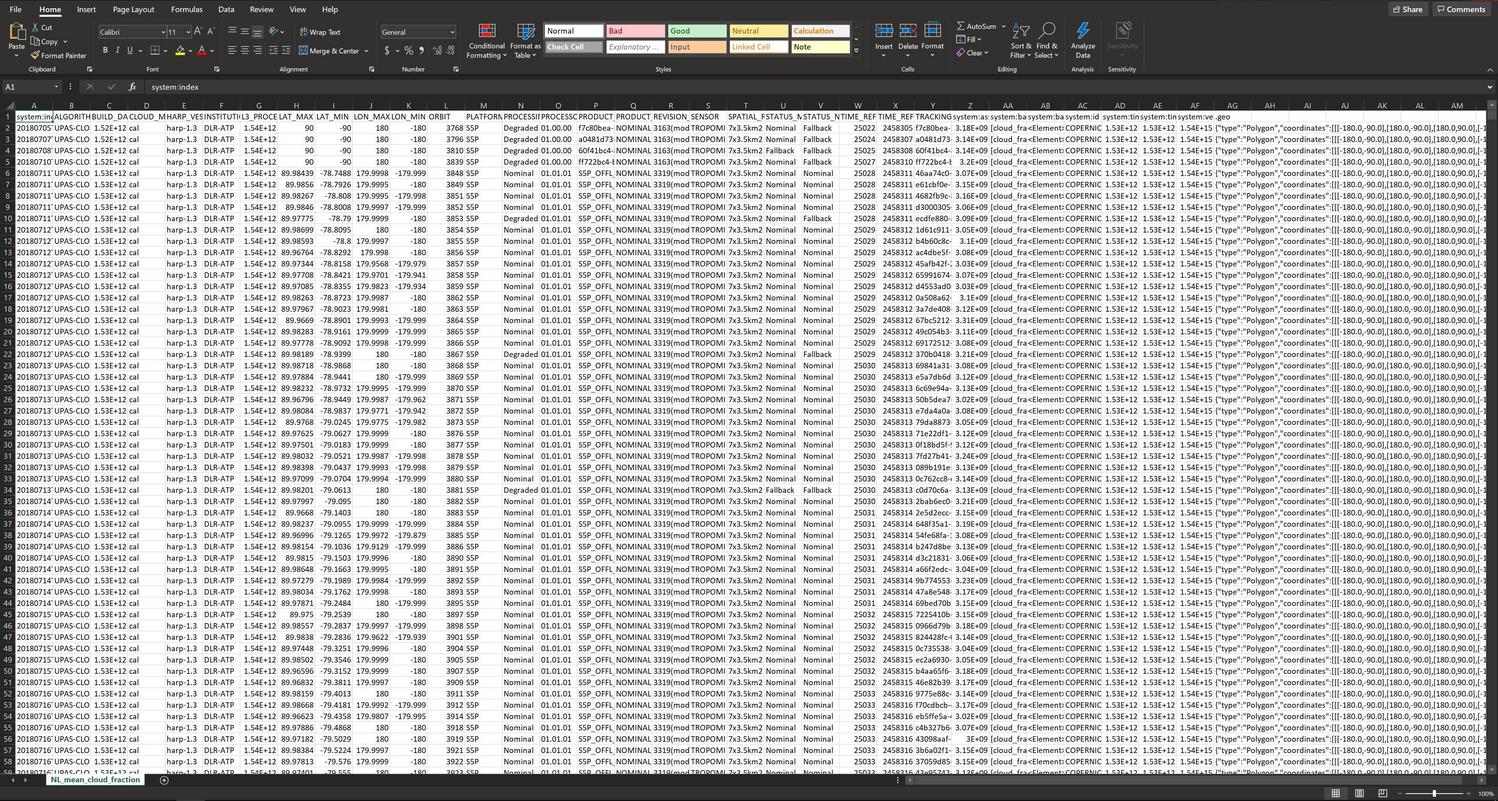This screenshot has height=801, width=1498.
Task: Toggle Wrap Text for the cell
Action: click(320, 32)
